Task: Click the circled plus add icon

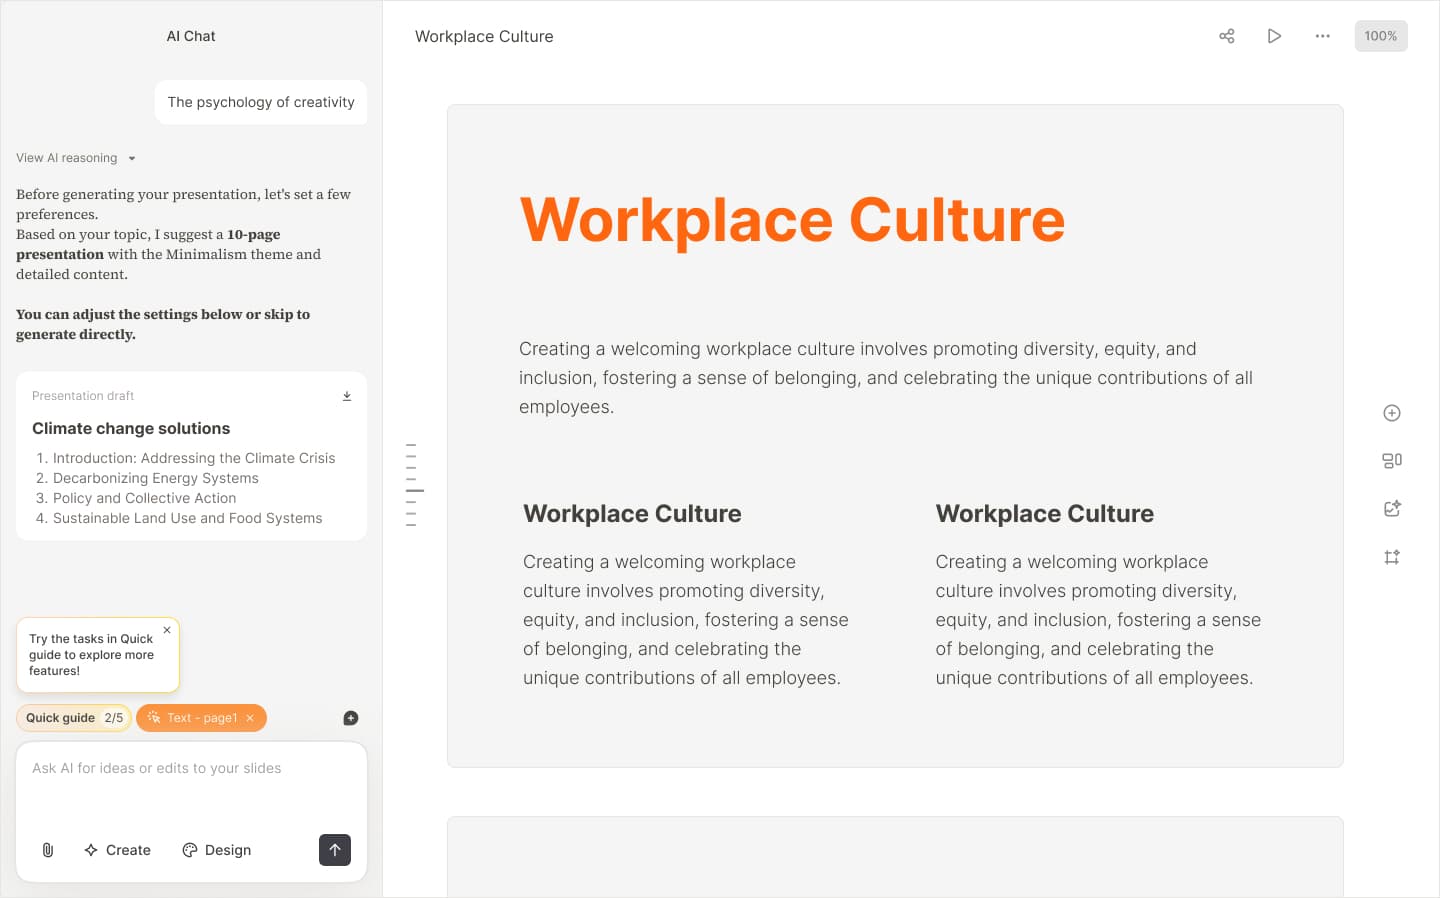Action: point(1391,413)
